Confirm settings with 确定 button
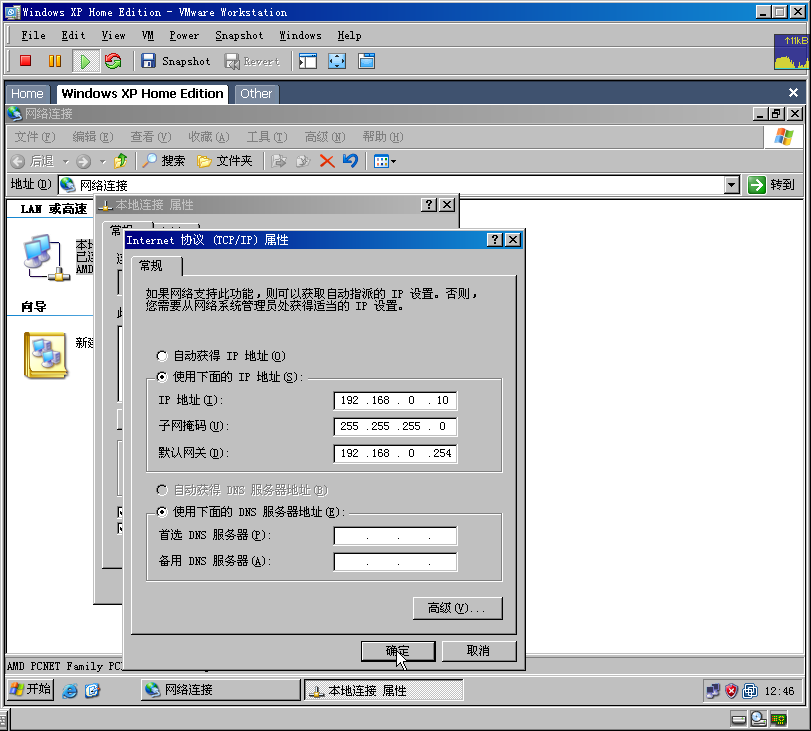 (398, 651)
